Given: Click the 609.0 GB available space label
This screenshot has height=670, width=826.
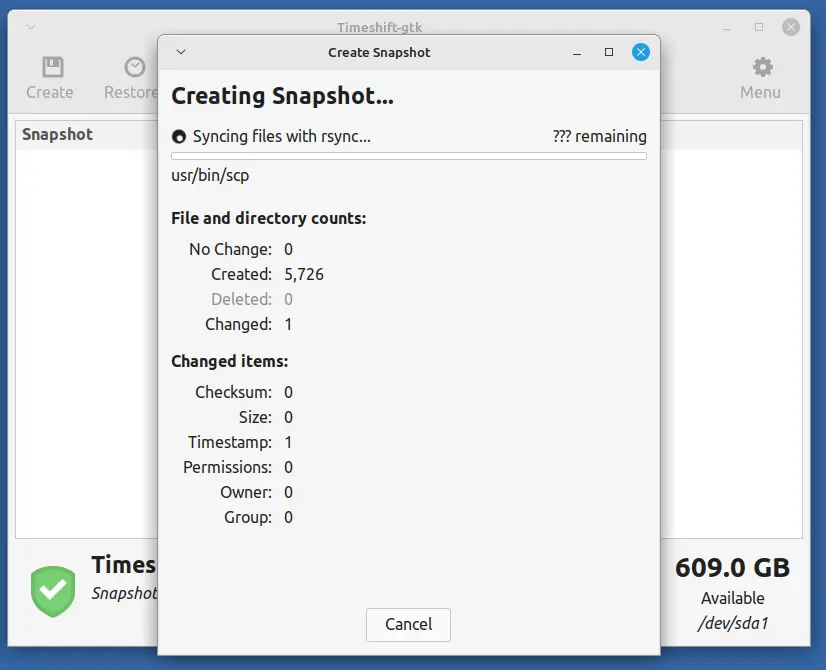Looking at the screenshot, I should click(x=732, y=568).
